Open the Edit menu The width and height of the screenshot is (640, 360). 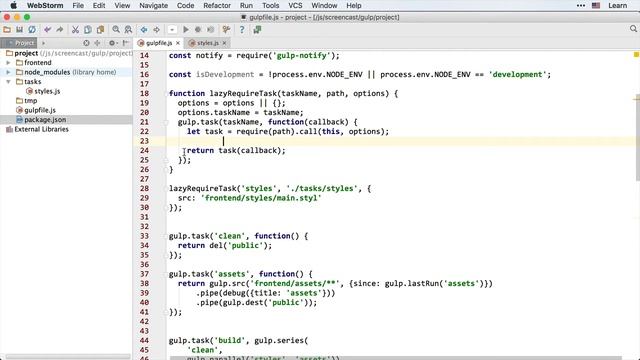[99, 5]
